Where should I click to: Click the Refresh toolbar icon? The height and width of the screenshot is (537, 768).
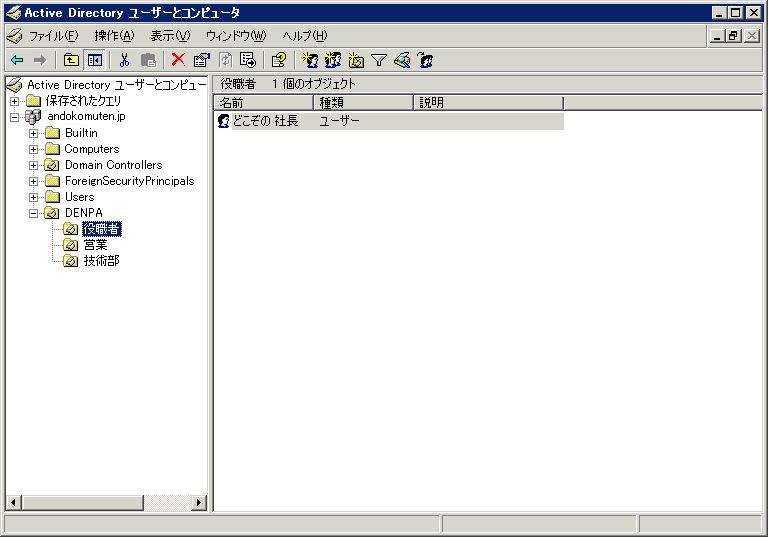click(x=225, y=60)
